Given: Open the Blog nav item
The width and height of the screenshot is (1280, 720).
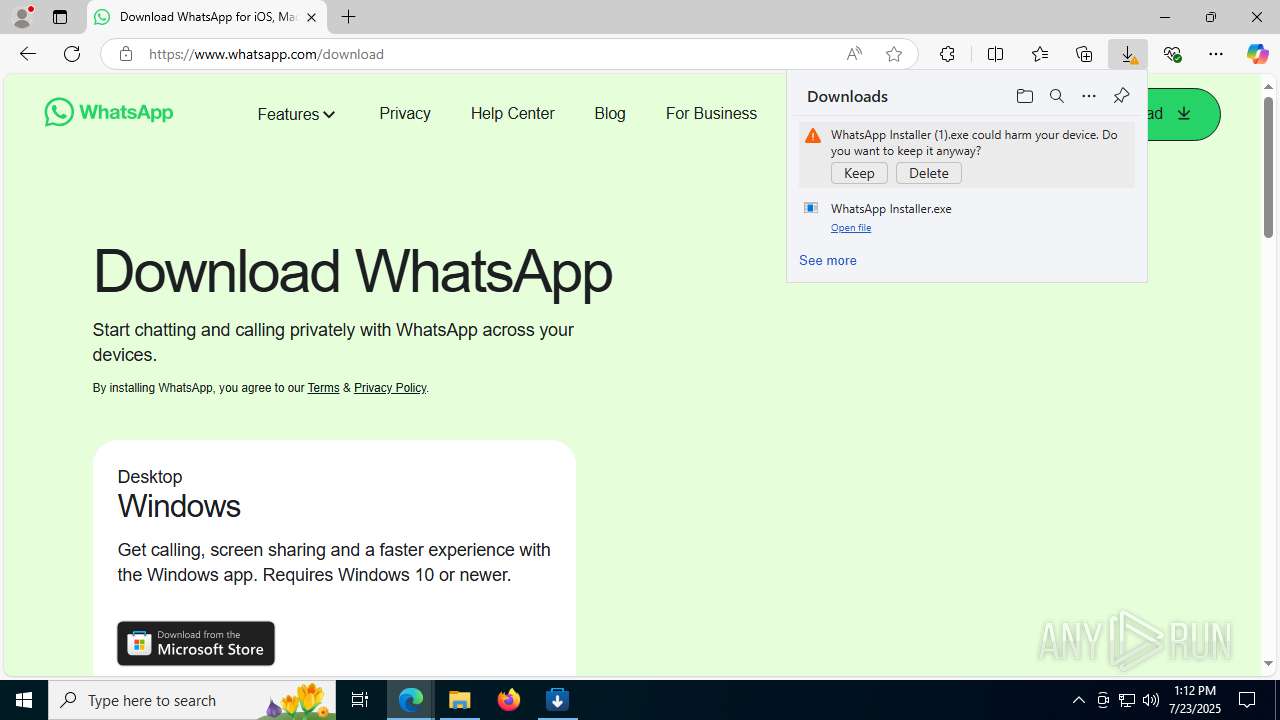Looking at the screenshot, I should 610,113.
